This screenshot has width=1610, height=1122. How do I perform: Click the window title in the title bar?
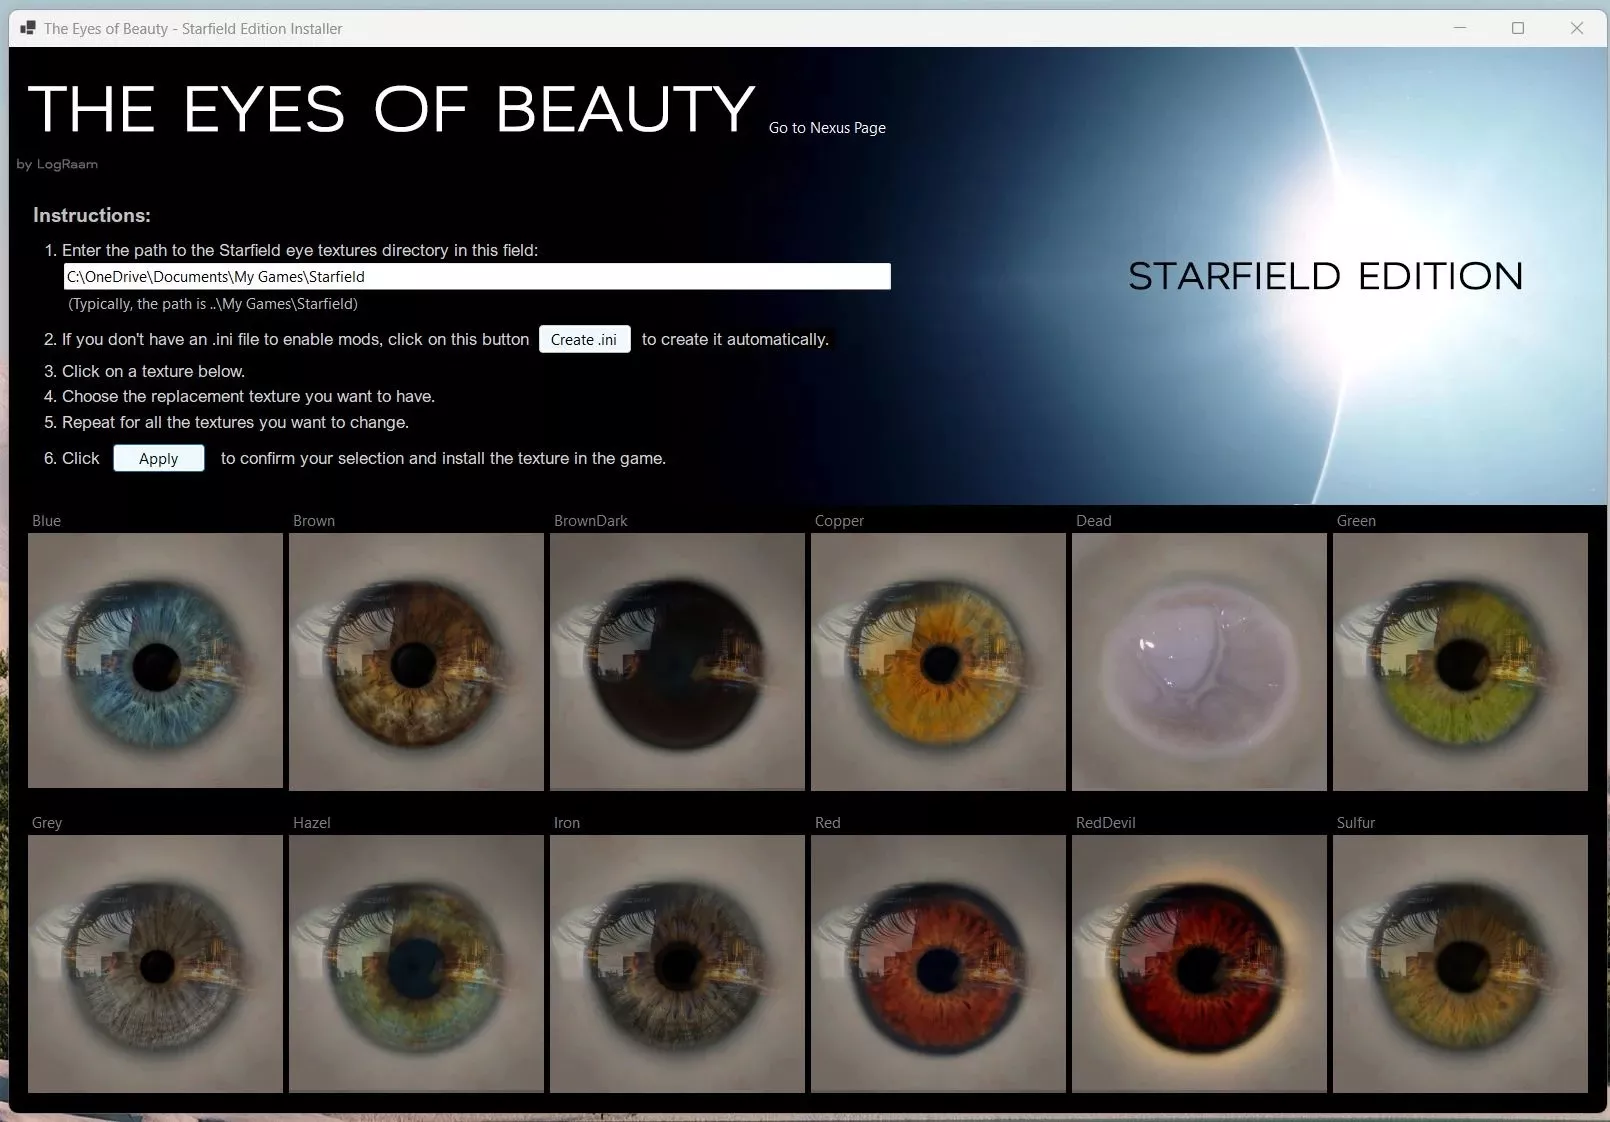coord(193,29)
